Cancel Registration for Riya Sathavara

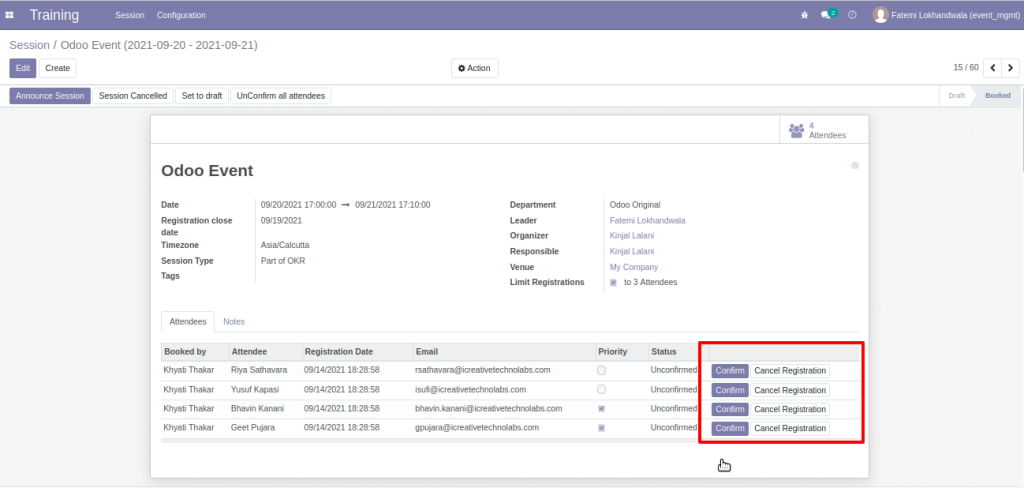(790, 371)
